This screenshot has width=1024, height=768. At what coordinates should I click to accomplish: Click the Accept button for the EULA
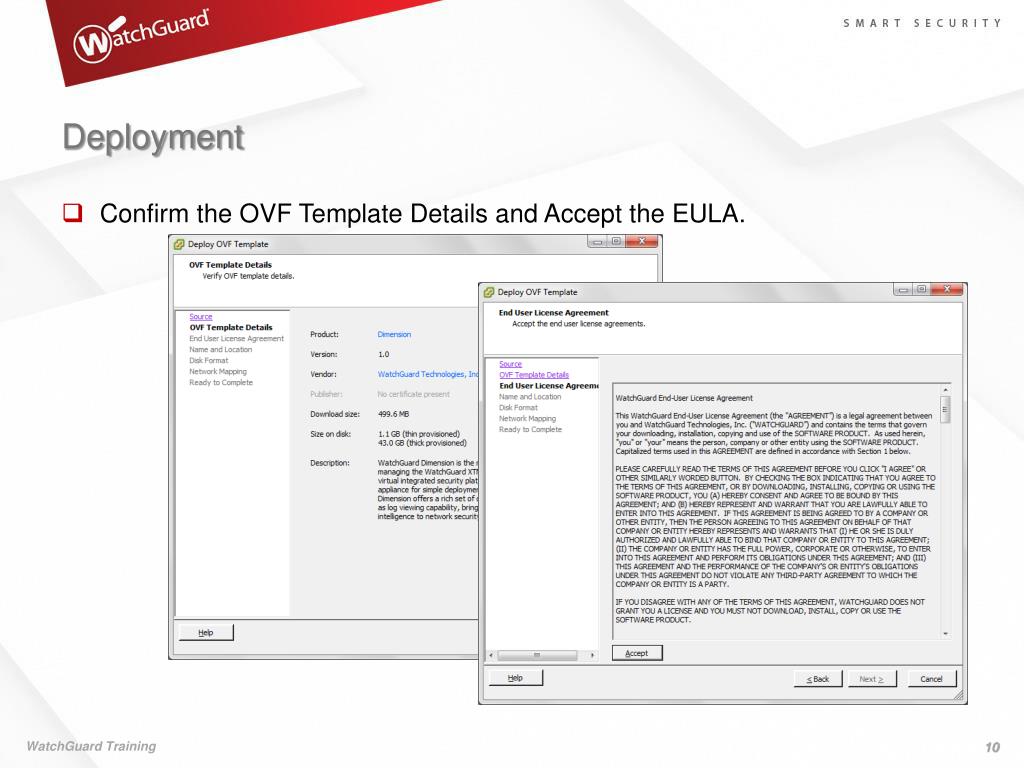[637, 653]
